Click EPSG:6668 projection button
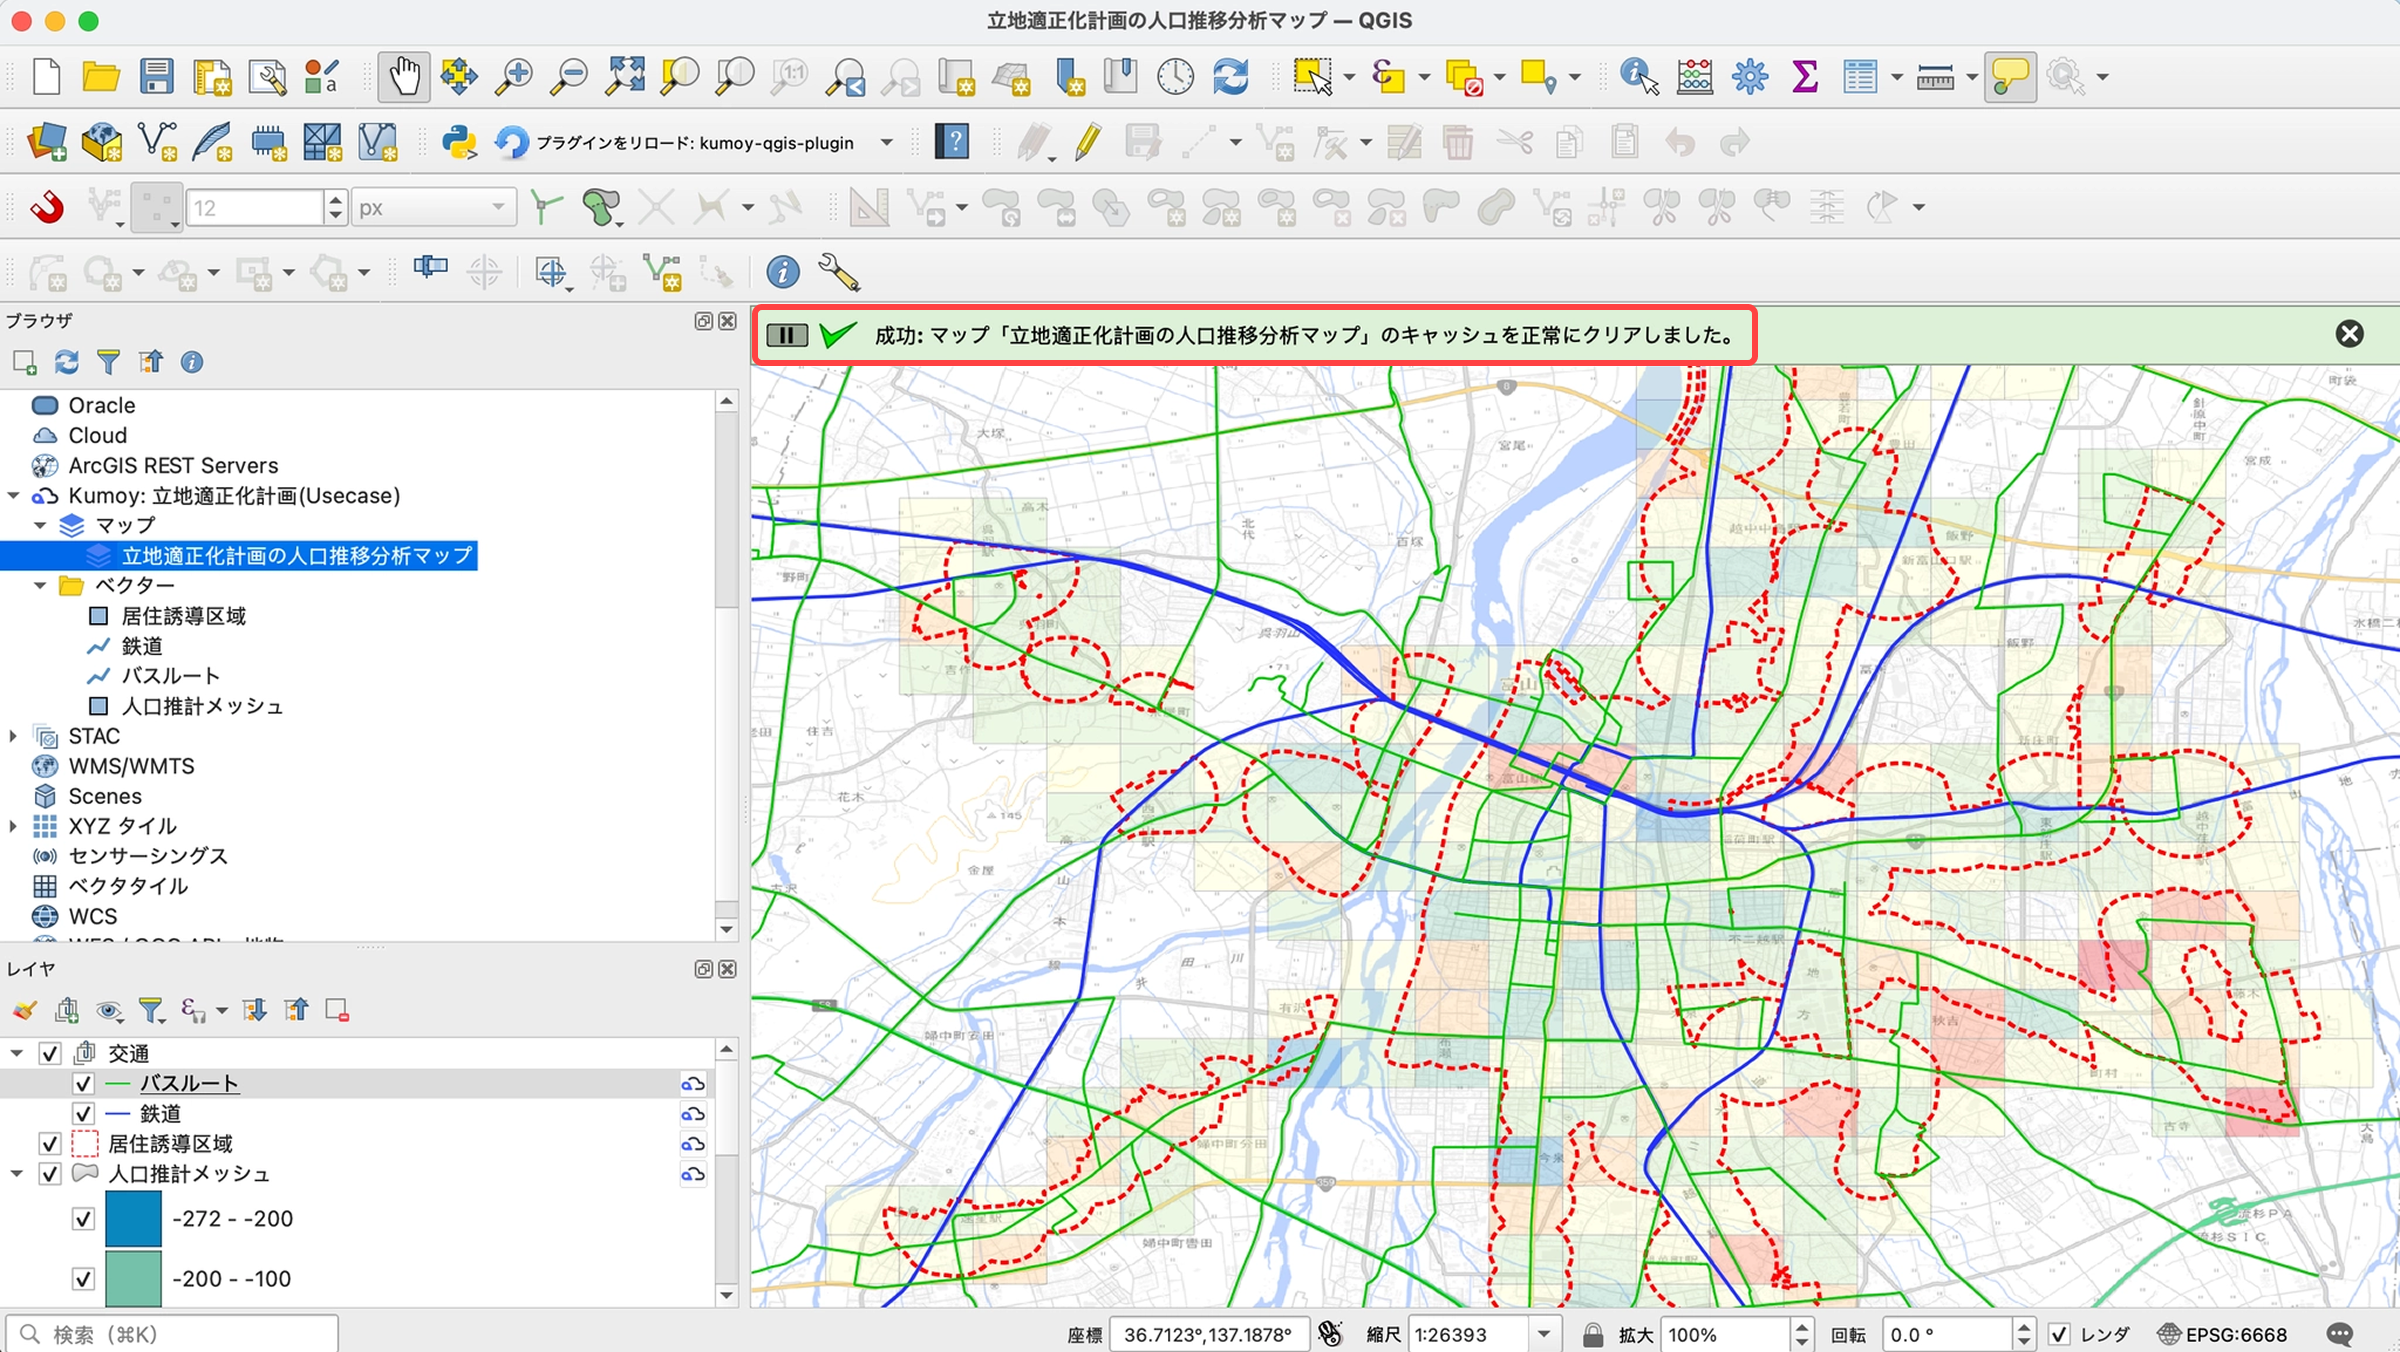The height and width of the screenshot is (1352, 2400). tap(2224, 1334)
